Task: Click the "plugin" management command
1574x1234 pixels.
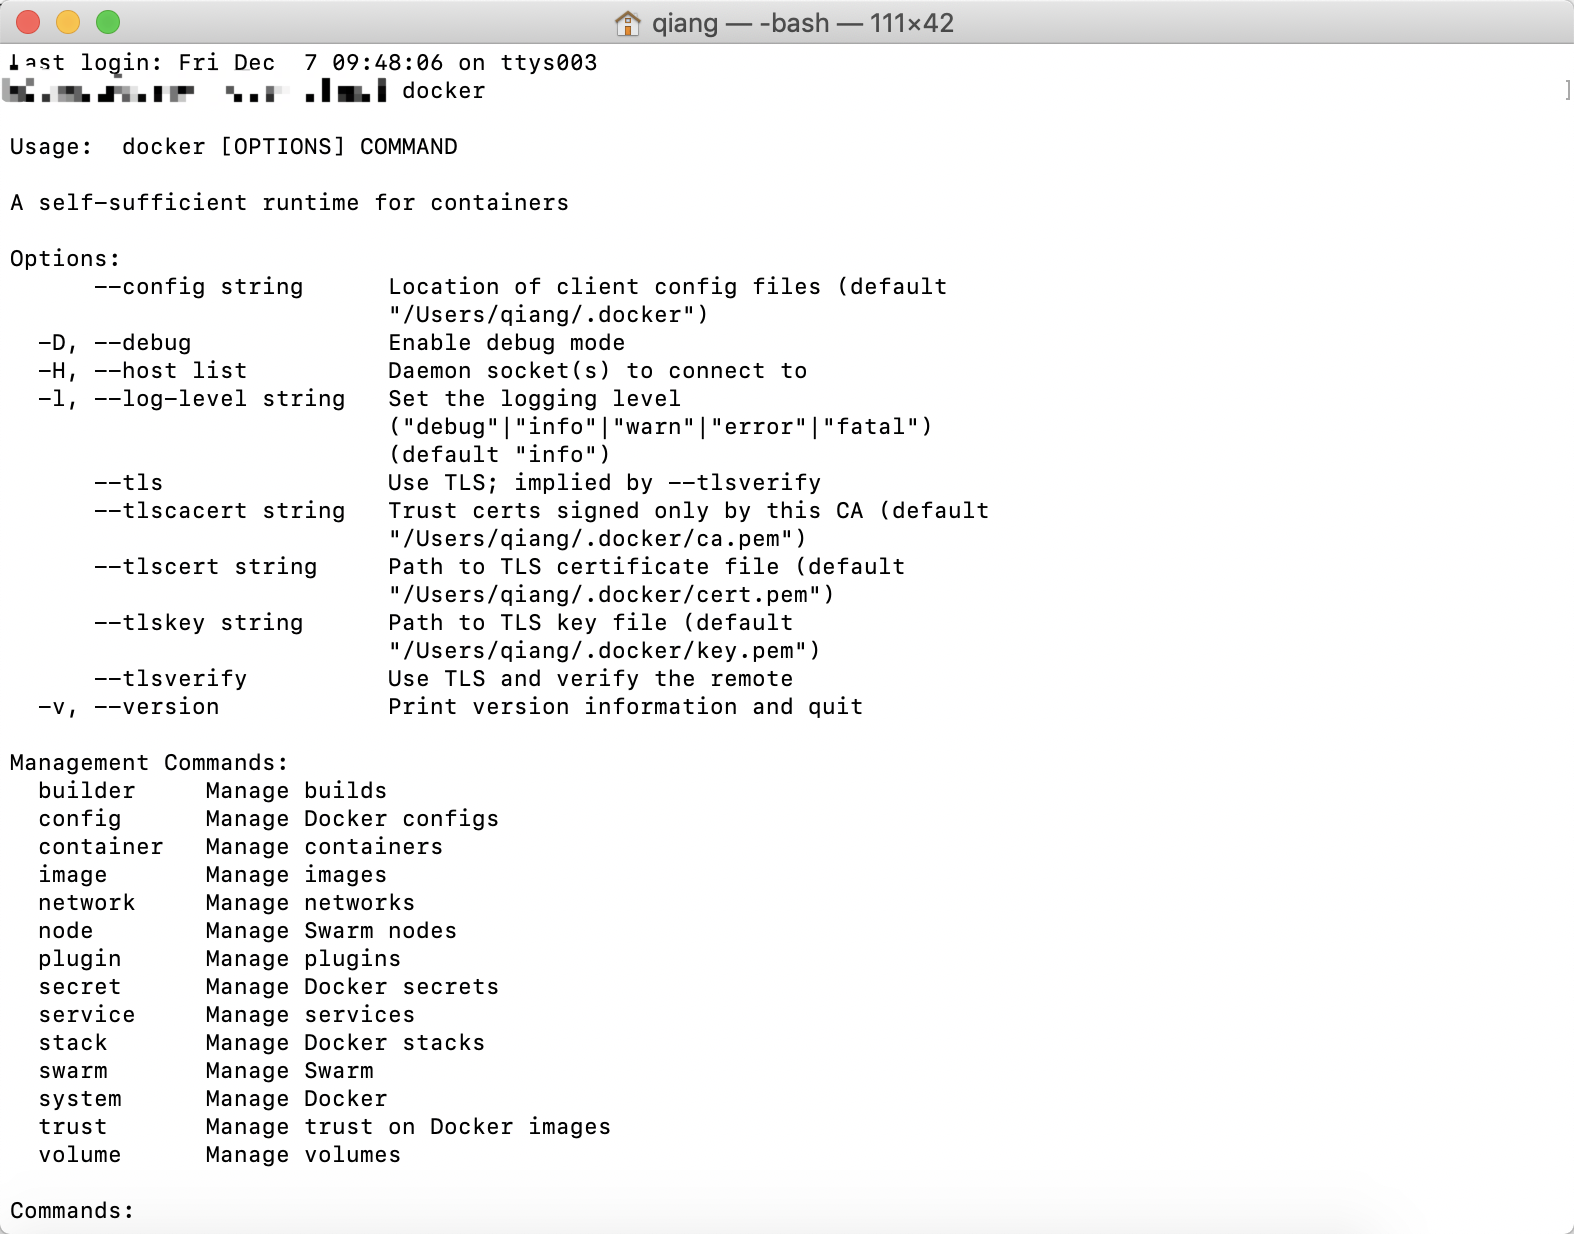Action: (79, 958)
